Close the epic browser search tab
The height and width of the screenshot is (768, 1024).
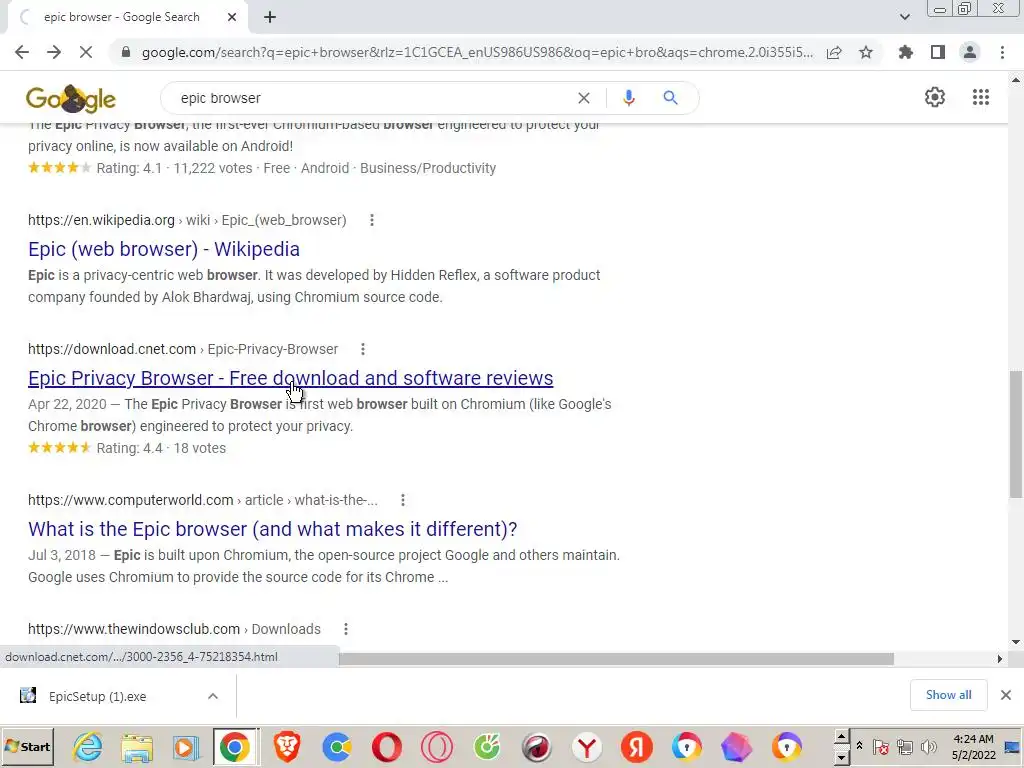coord(232,18)
